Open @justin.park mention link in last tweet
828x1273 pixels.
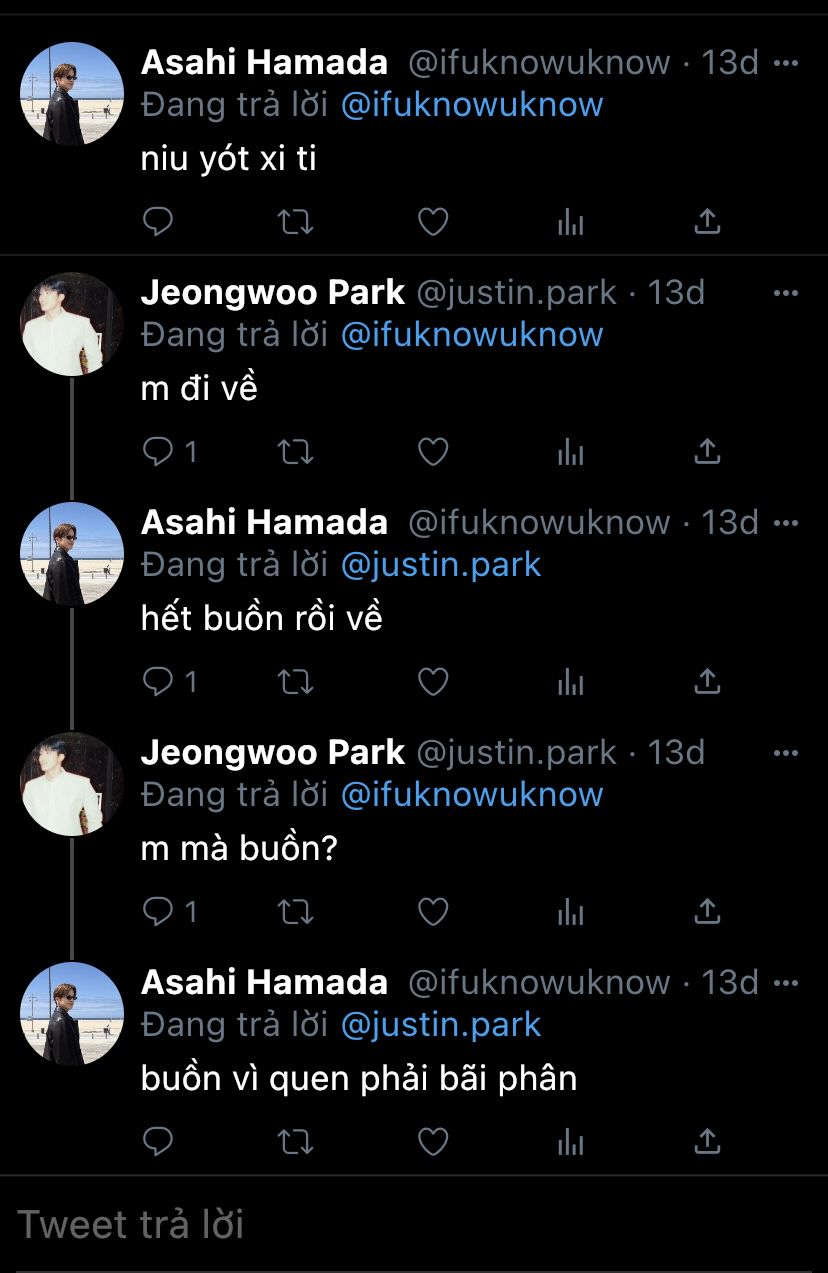pos(441,1025)
